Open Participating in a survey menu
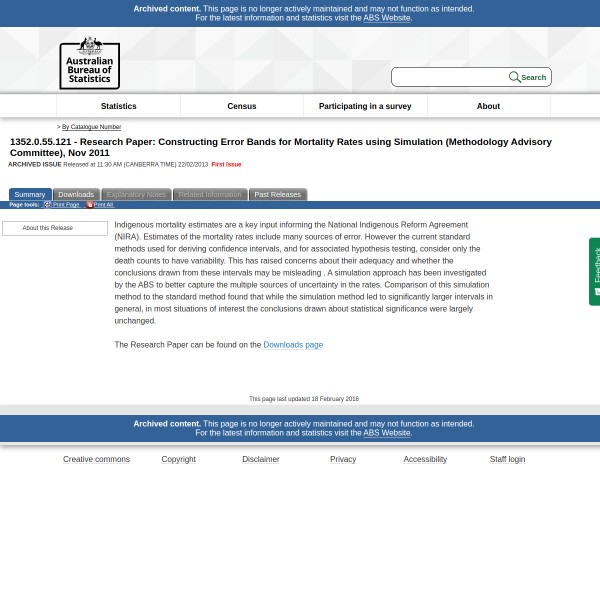The image size is (600, 600). pos(365,106)
